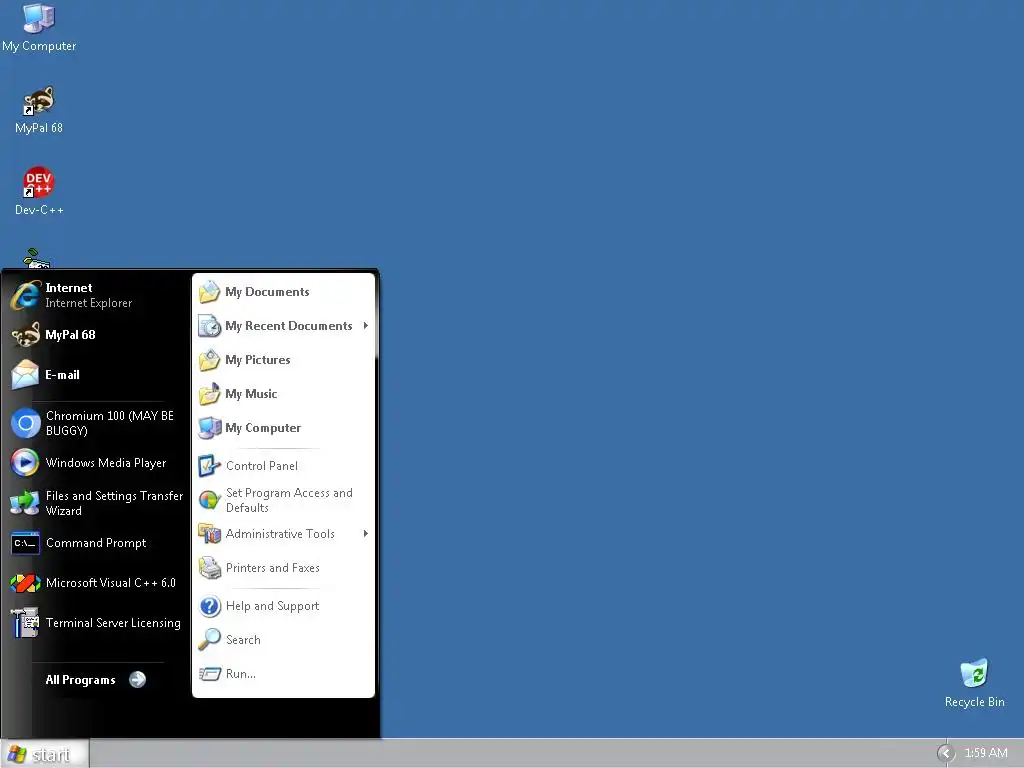Click Set Program Access and Defaults icon

tap(210, 500)
